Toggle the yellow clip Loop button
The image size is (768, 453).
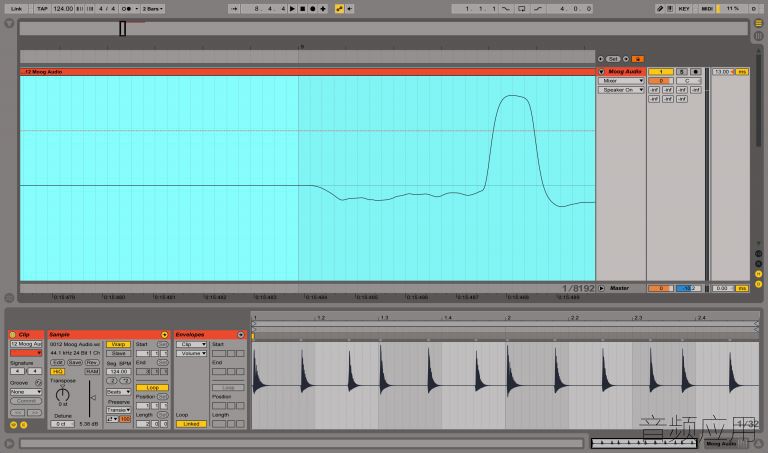point(152,388)
